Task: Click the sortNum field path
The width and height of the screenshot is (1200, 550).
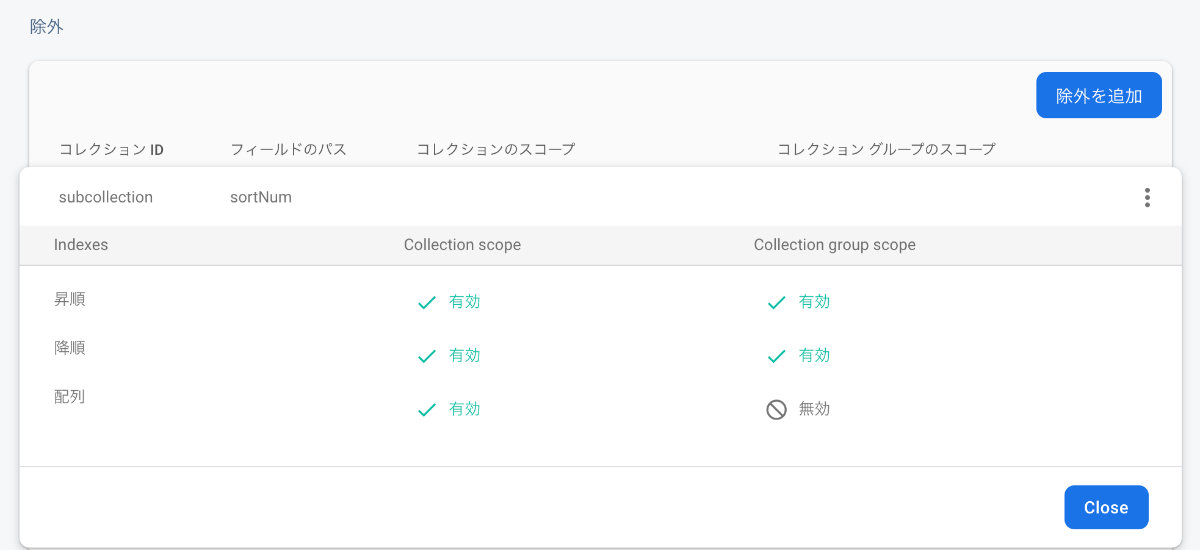Action: (x=261, y=197)
